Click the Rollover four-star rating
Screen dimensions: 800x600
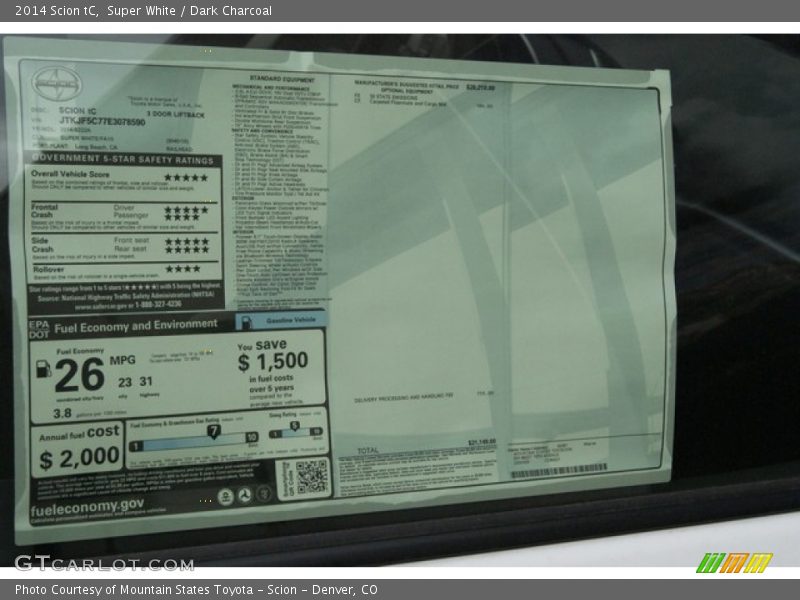(182, 268)
